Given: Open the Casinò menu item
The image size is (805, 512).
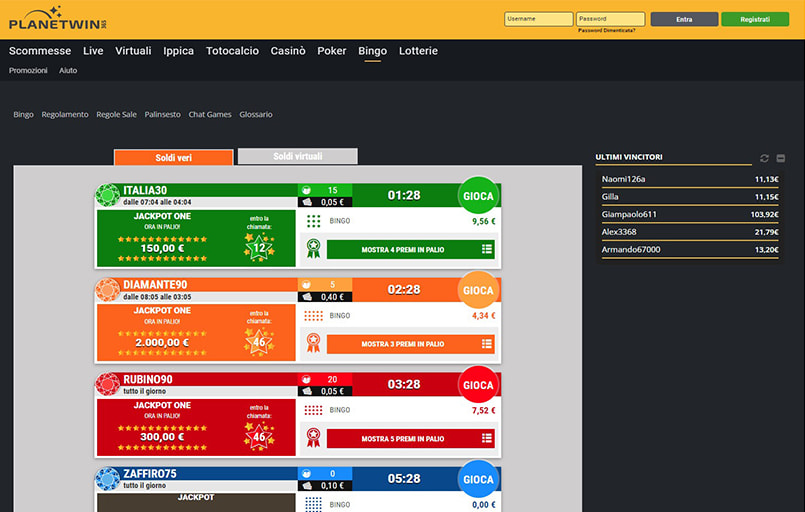Looking at the screenshot, I should [x=288, y=51].
